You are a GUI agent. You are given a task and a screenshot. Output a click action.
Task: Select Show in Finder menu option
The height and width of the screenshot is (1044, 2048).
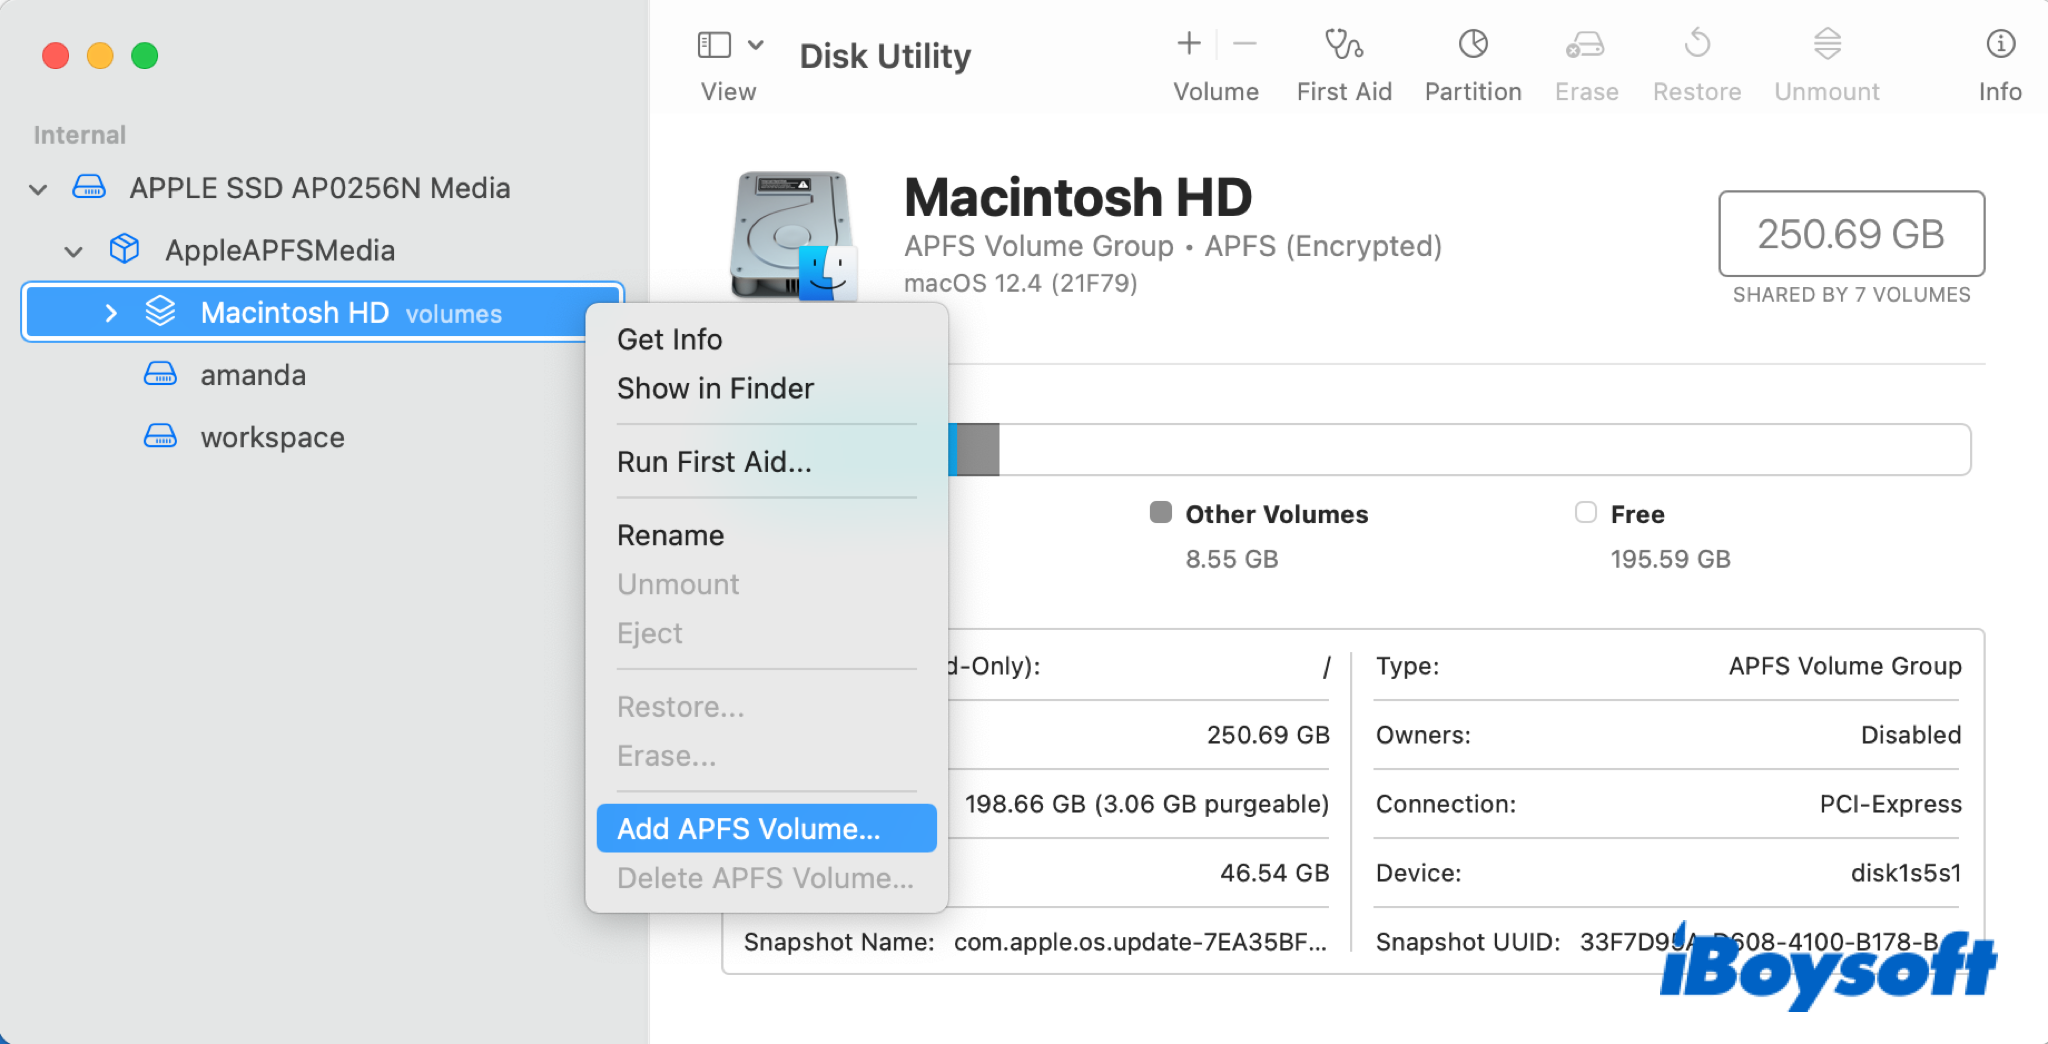[715, 389]
